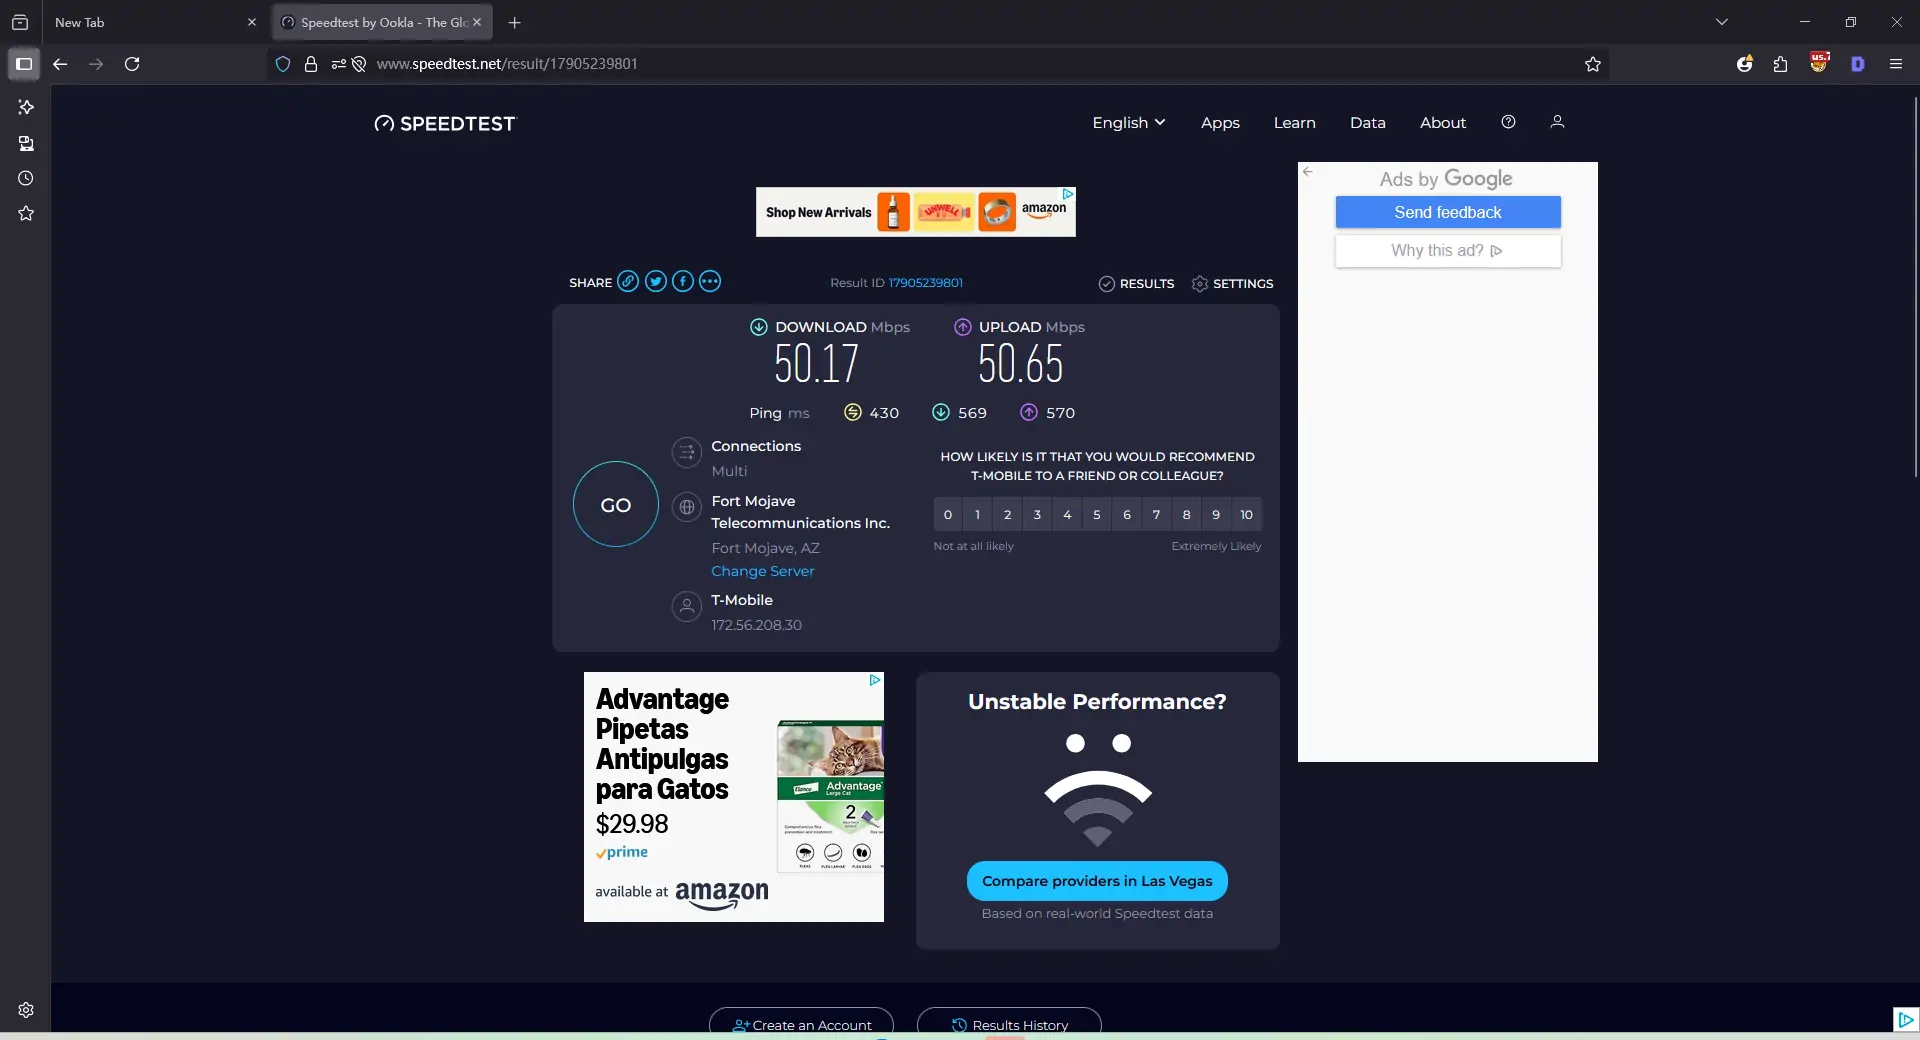The image size is (1920, 1040).
Task: Share the result on Twitter
Action: 656,282
